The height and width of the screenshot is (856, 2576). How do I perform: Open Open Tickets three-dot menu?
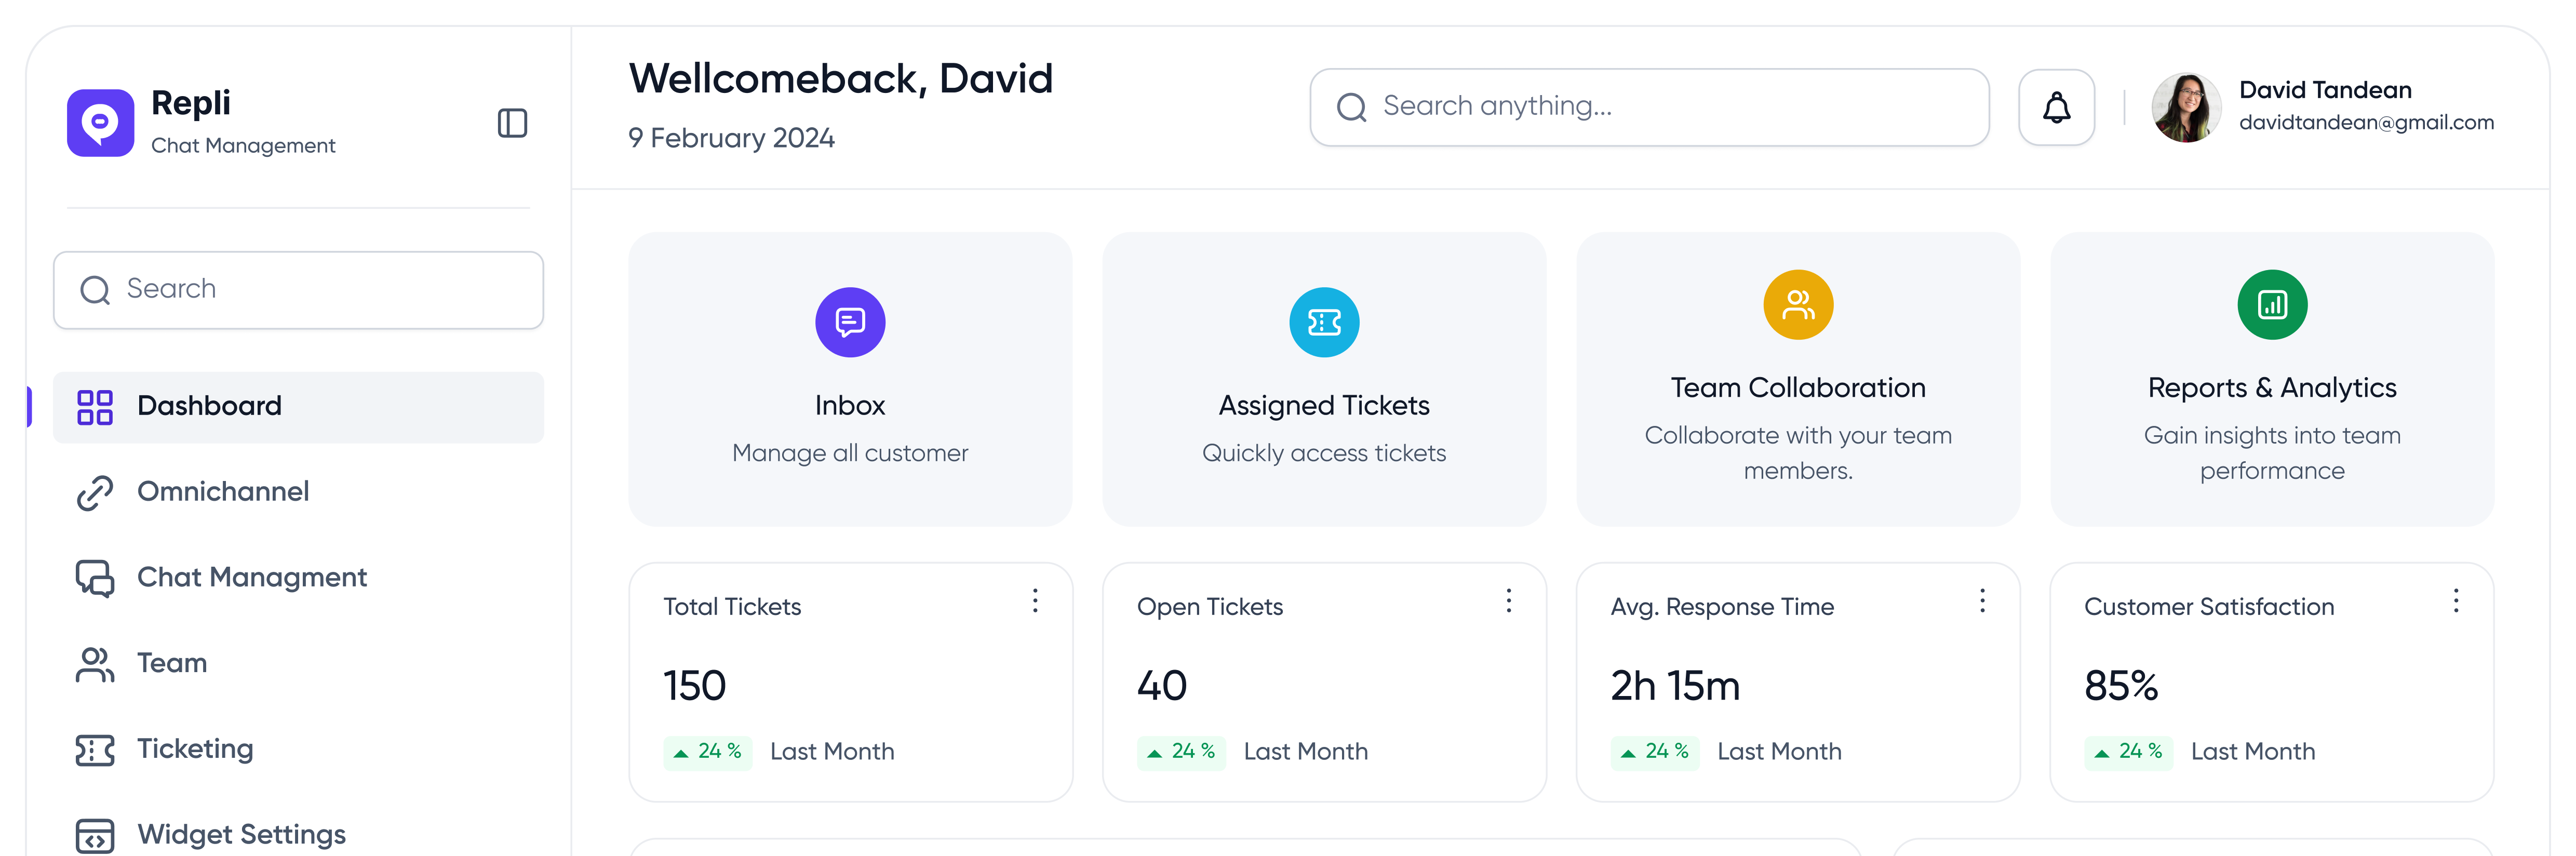click(x=1509, y=601)
